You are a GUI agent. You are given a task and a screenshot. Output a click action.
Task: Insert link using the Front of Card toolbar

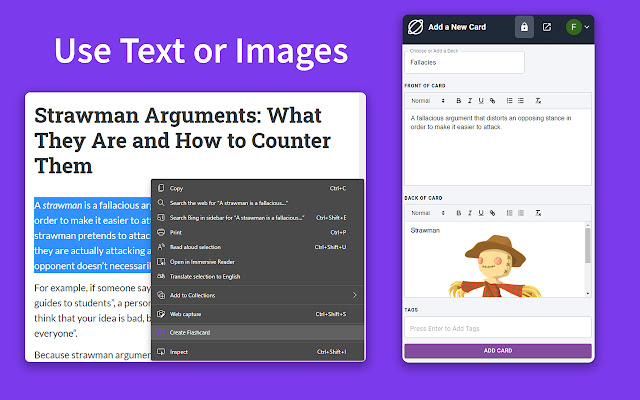click(492, 101)
